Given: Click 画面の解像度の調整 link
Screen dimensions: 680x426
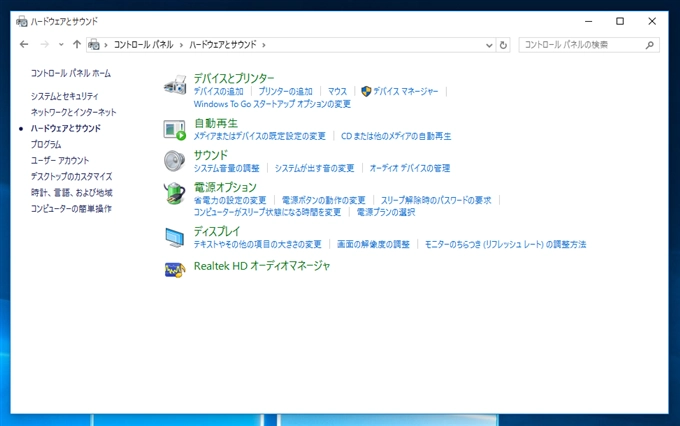Looking at the screenshot, I should point(373,244).
